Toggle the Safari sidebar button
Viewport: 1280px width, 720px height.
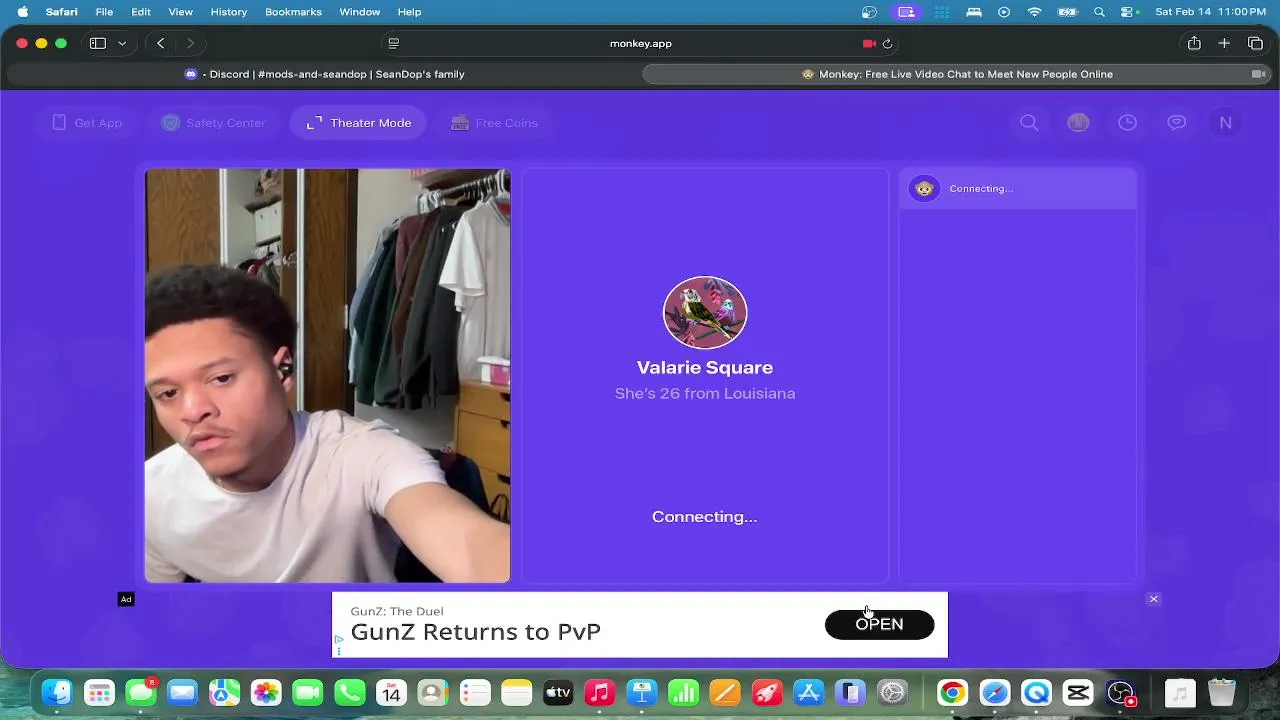[98, 43]
